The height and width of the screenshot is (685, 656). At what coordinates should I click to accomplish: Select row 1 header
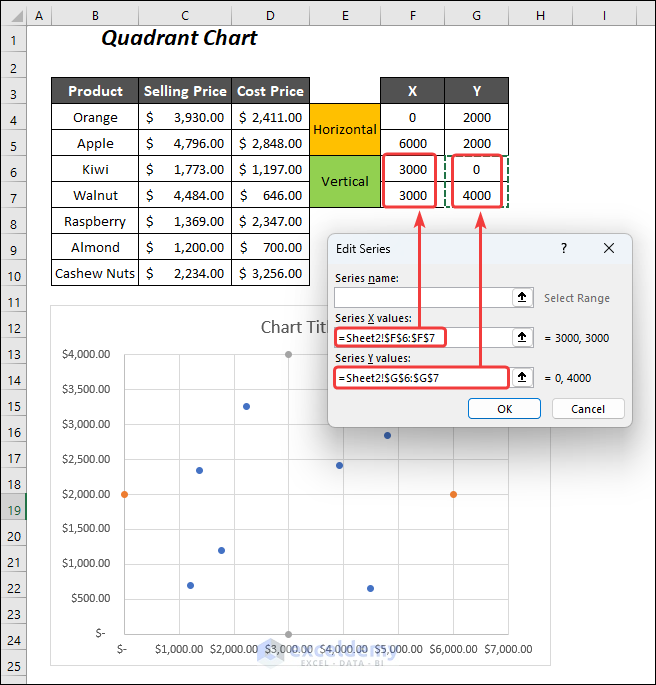tap(14, 41)
